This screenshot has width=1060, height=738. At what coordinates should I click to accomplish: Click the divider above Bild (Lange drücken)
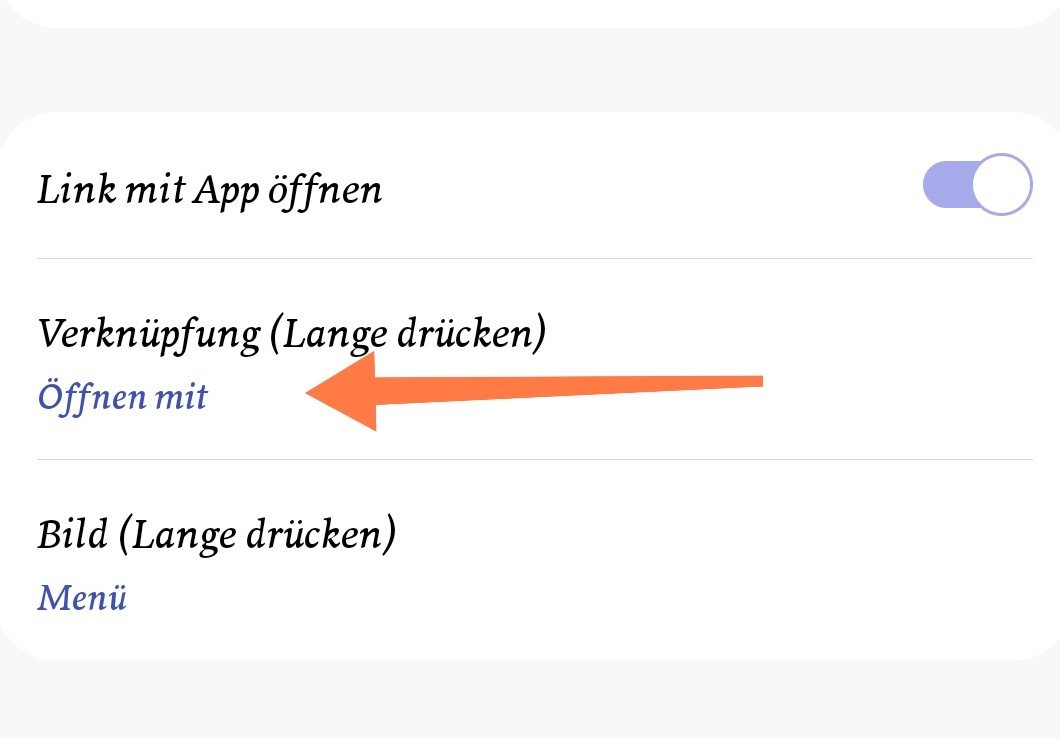(535, 460)
